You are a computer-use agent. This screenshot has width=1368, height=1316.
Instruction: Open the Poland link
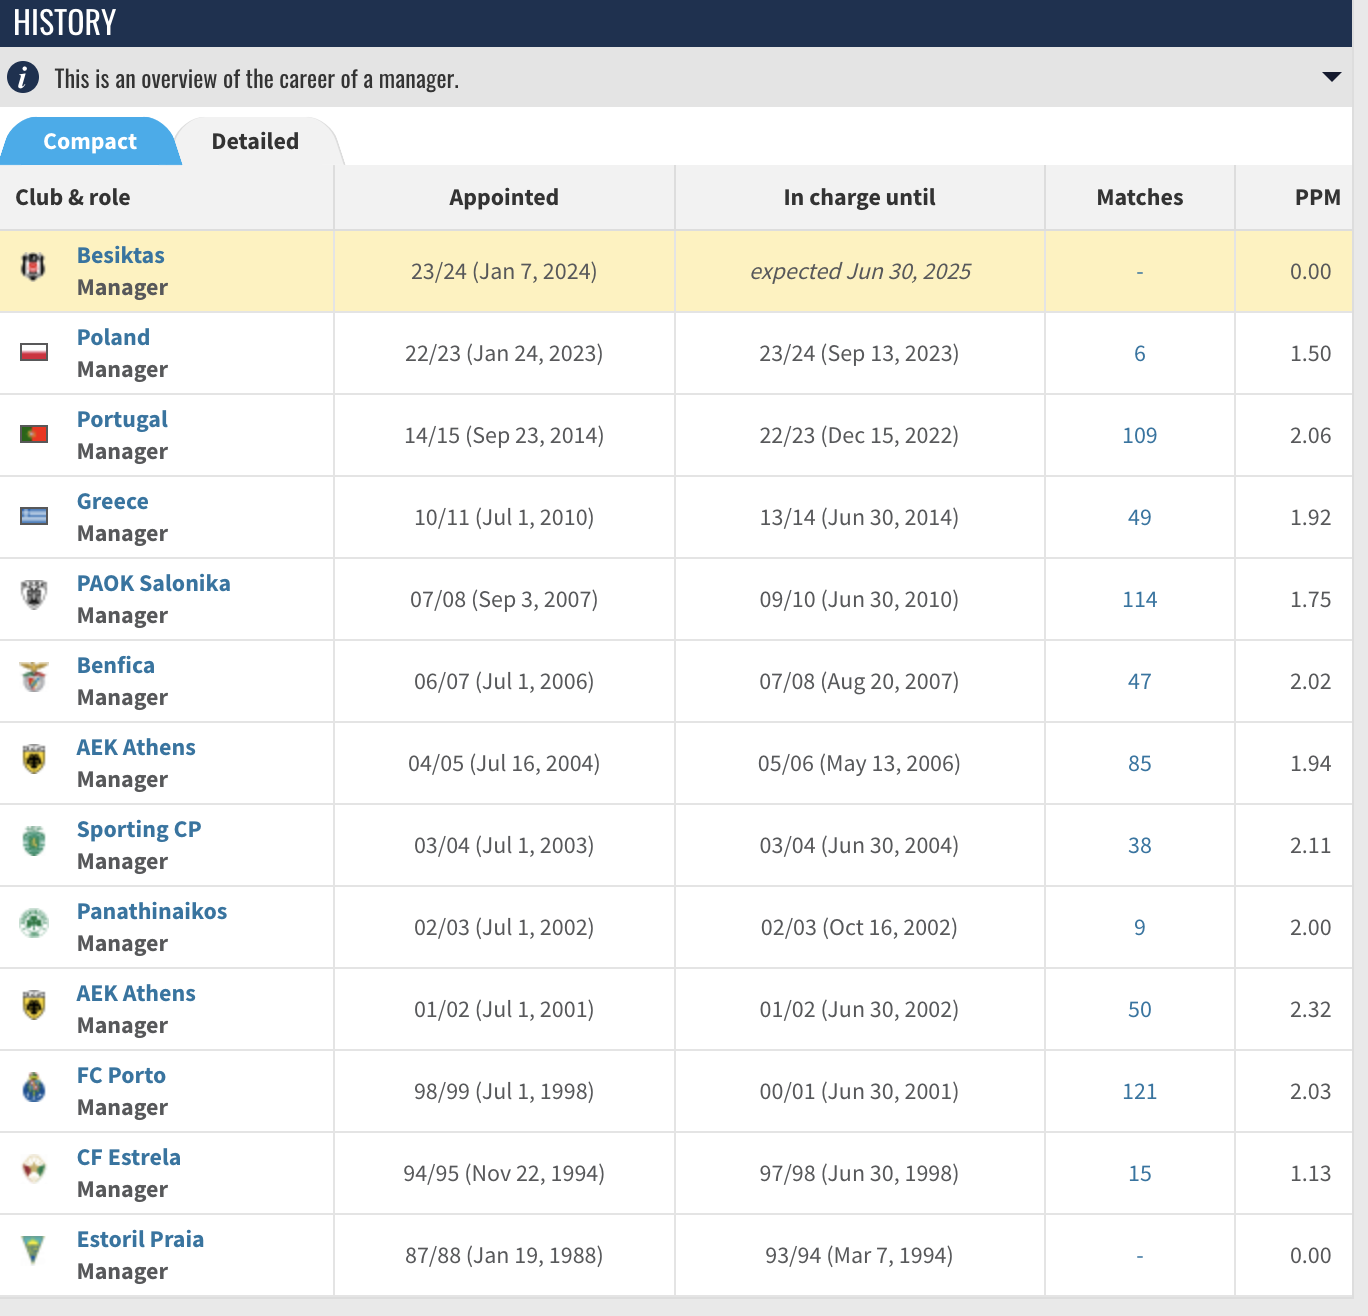coord(113,337)
